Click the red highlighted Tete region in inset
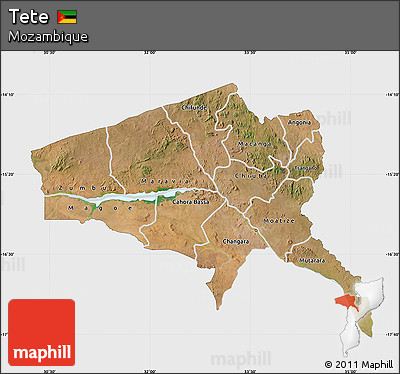 pos(347,302)
